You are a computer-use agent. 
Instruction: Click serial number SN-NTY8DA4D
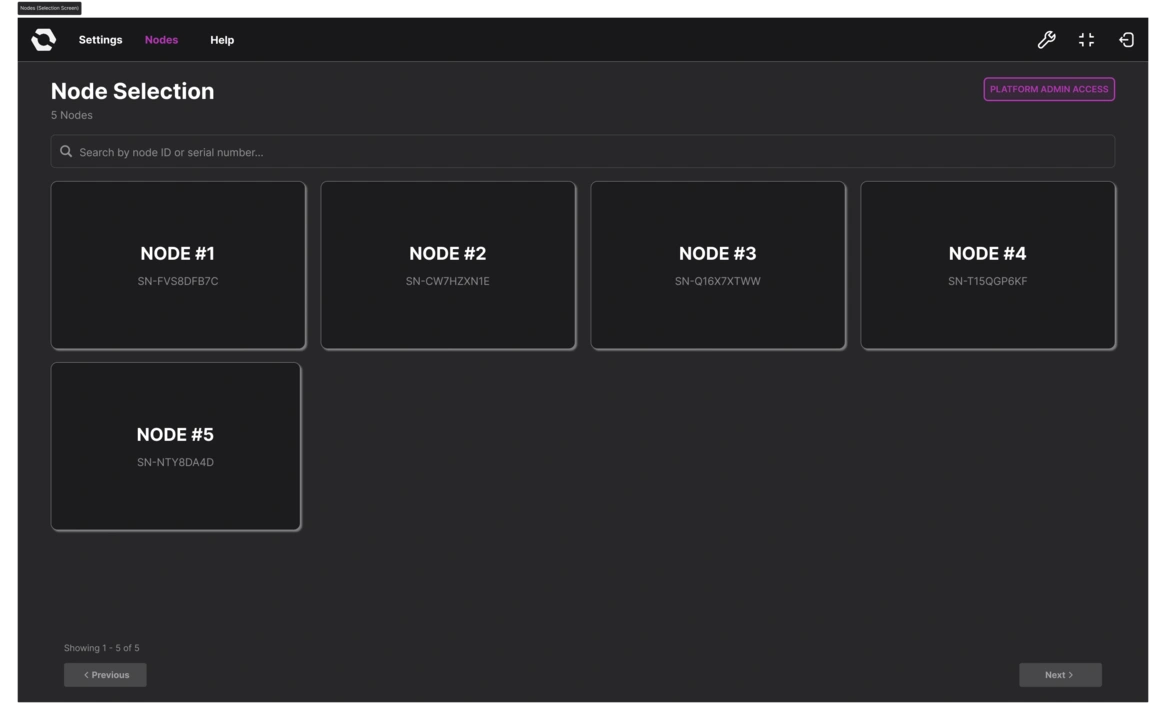point(175,462)
